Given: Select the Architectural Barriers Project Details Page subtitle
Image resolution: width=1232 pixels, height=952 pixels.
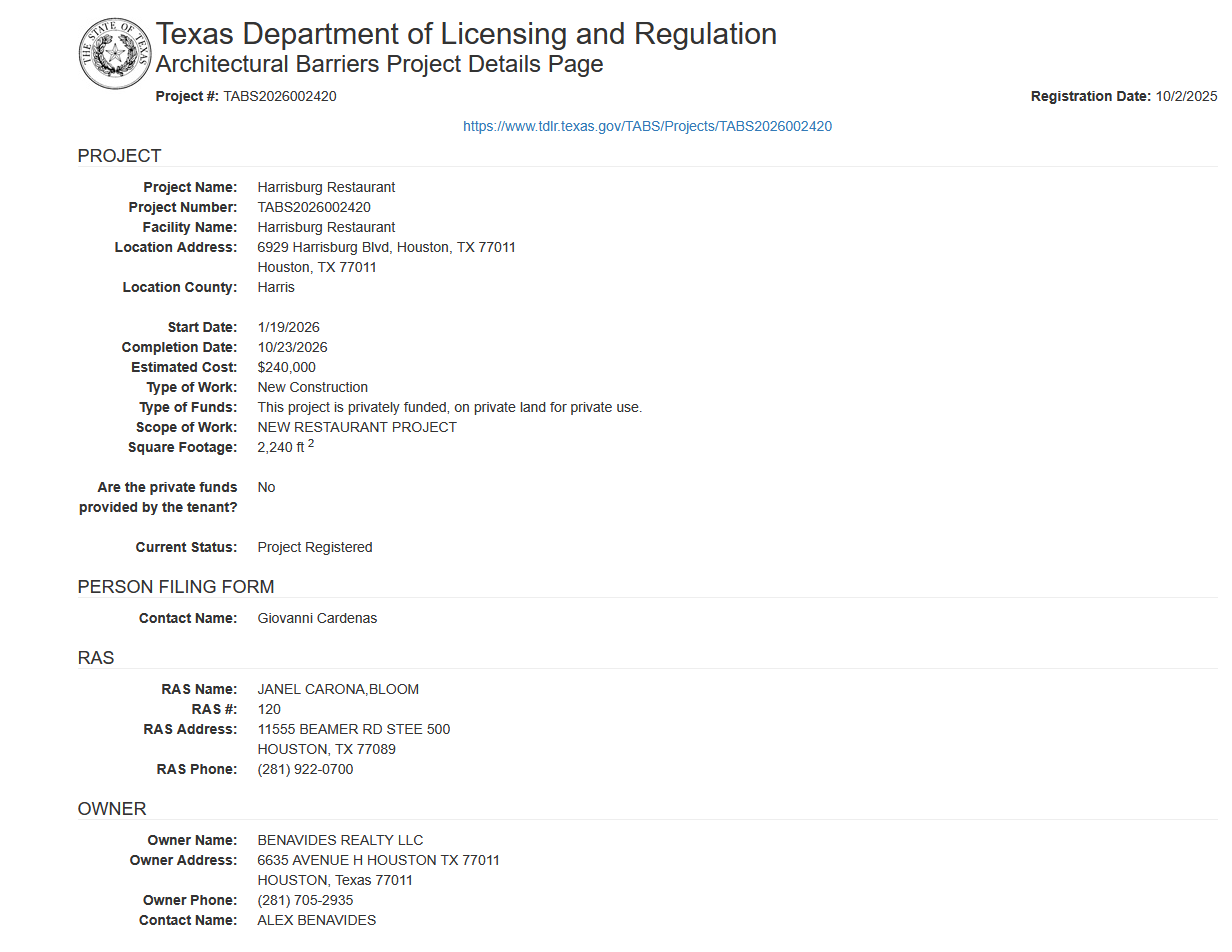Looking at the screenshot, I should pyautogui.click(x=380, y=65).
